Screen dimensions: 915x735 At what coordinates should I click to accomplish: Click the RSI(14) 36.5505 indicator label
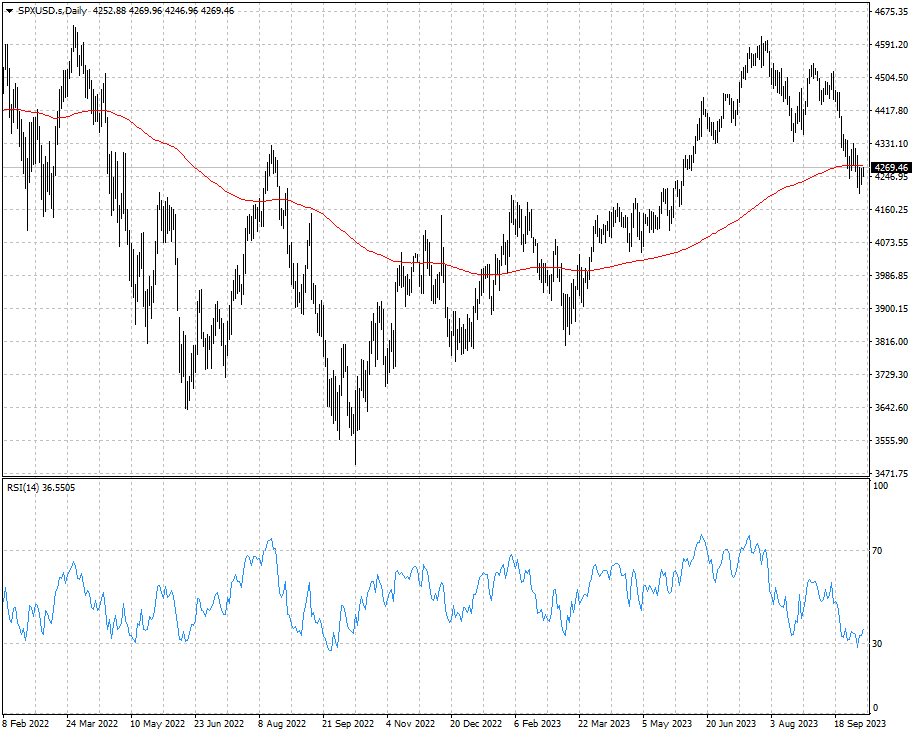pos(41,488)
